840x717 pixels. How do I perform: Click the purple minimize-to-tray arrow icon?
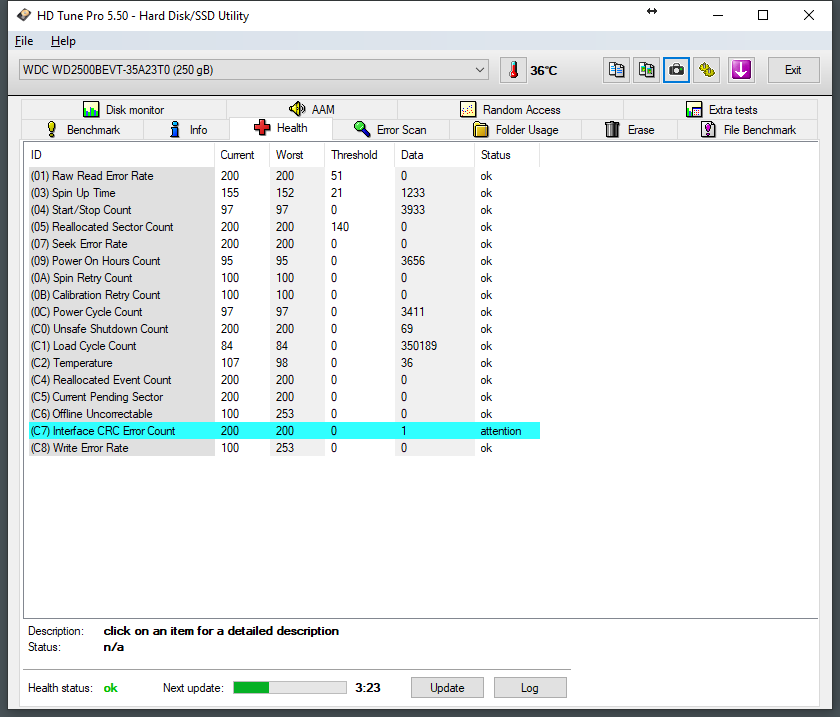pyautogui.click(x=741, y=70)
